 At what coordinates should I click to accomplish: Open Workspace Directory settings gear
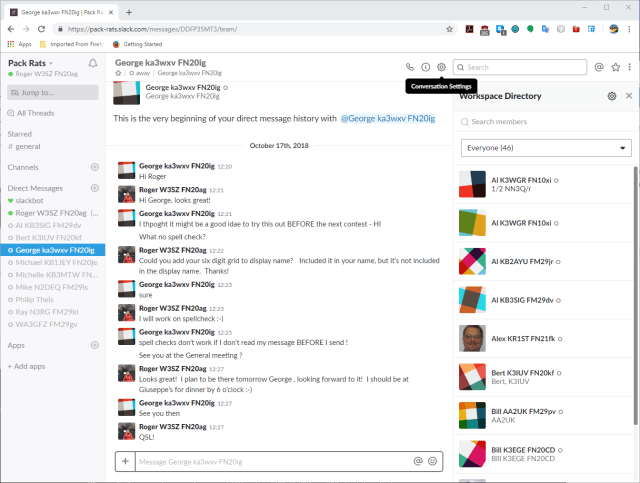click(x=611, y=96)
